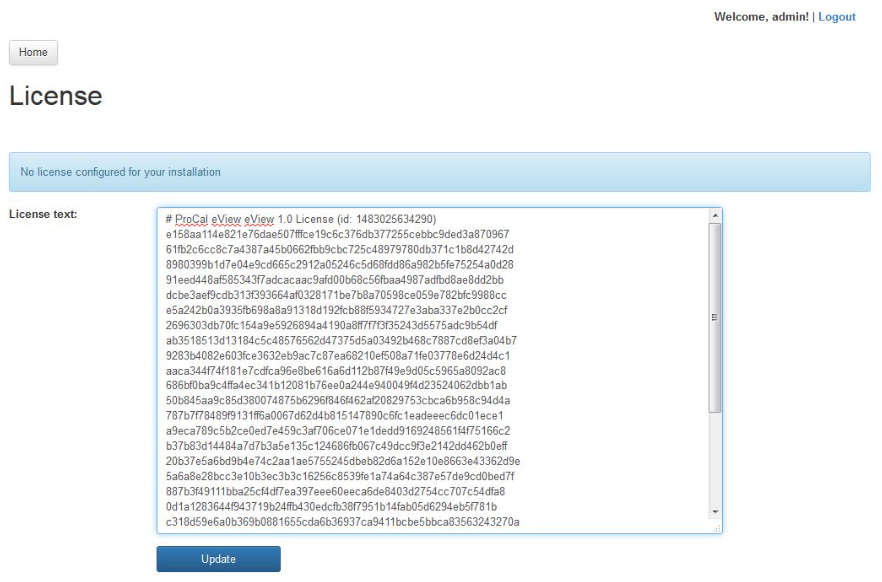The width and height of the screenshot is (882, 582).
Task: Click the 'License' page heading
Action: [56, 96]
